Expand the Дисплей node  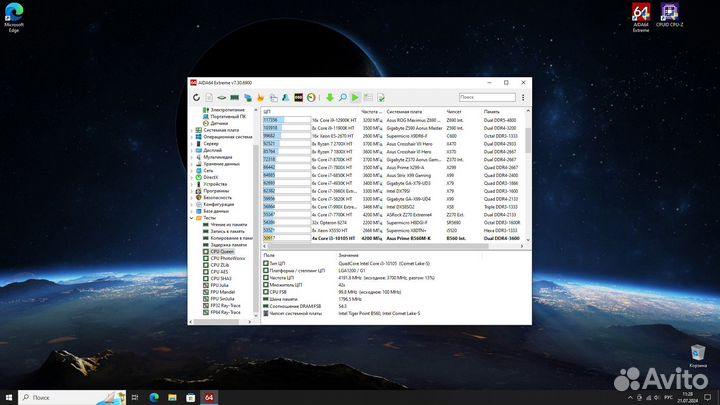point(191,151)
